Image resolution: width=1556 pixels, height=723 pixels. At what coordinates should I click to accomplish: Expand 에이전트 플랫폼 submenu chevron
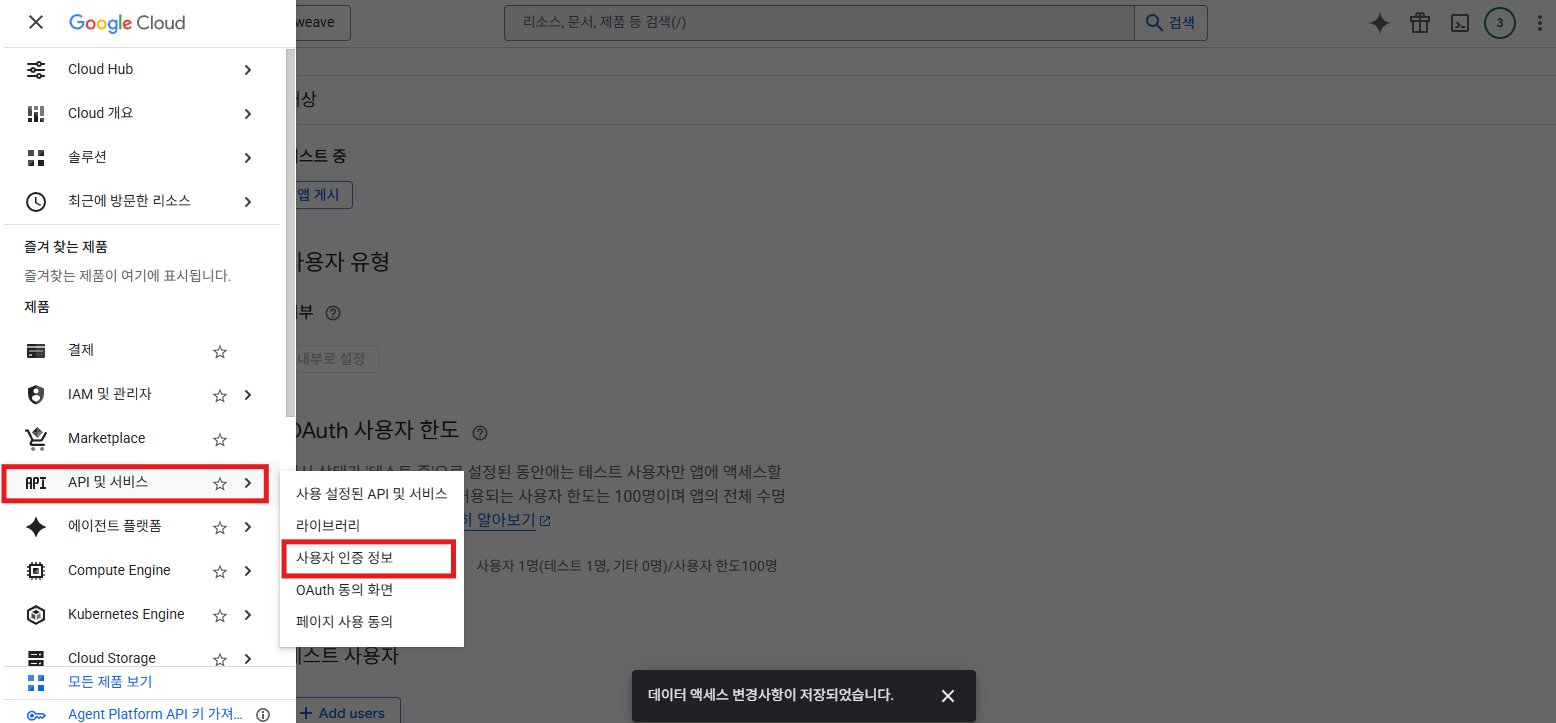coord(248,528)
